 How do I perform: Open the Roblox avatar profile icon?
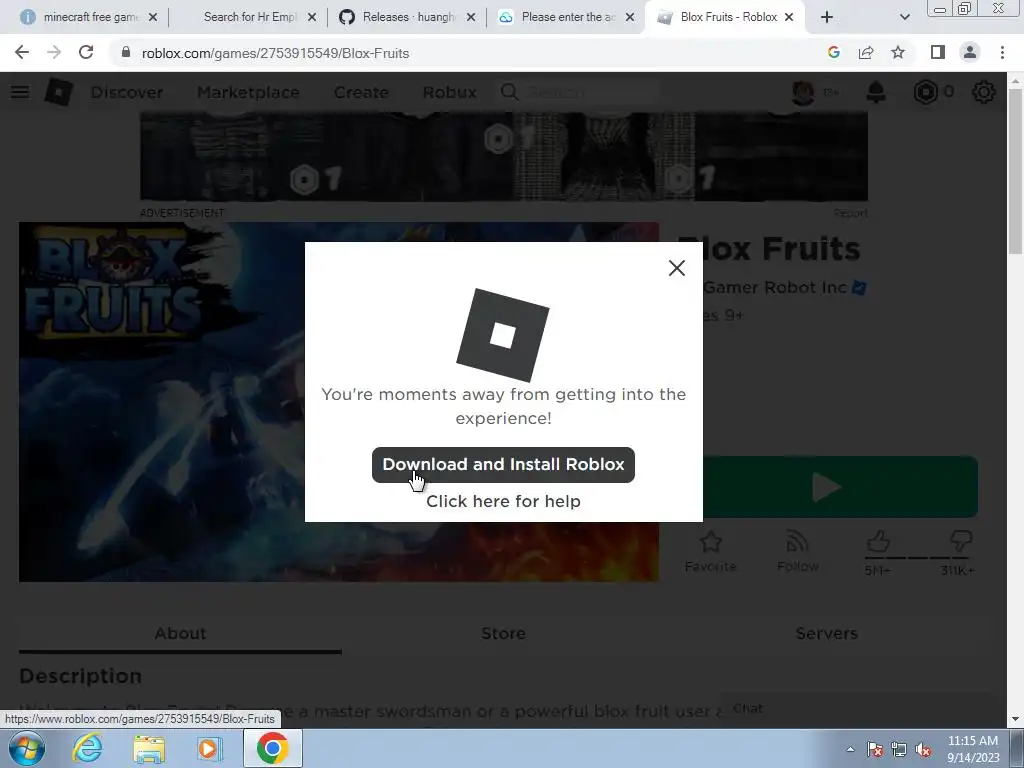click(803, 92)
